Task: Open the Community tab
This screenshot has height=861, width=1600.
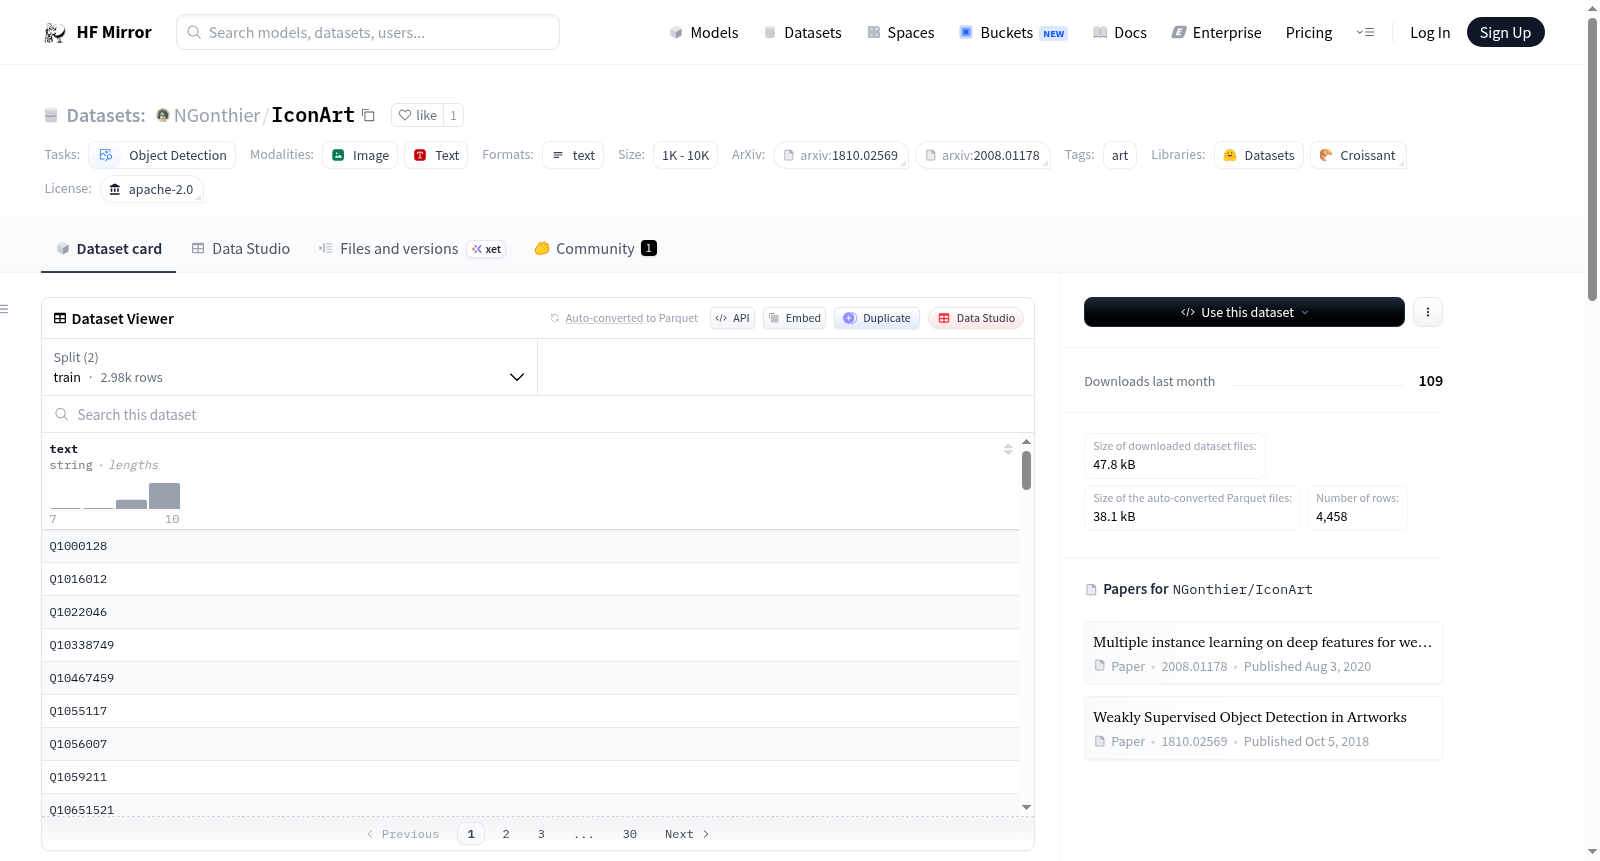Action: coord(596,249)
